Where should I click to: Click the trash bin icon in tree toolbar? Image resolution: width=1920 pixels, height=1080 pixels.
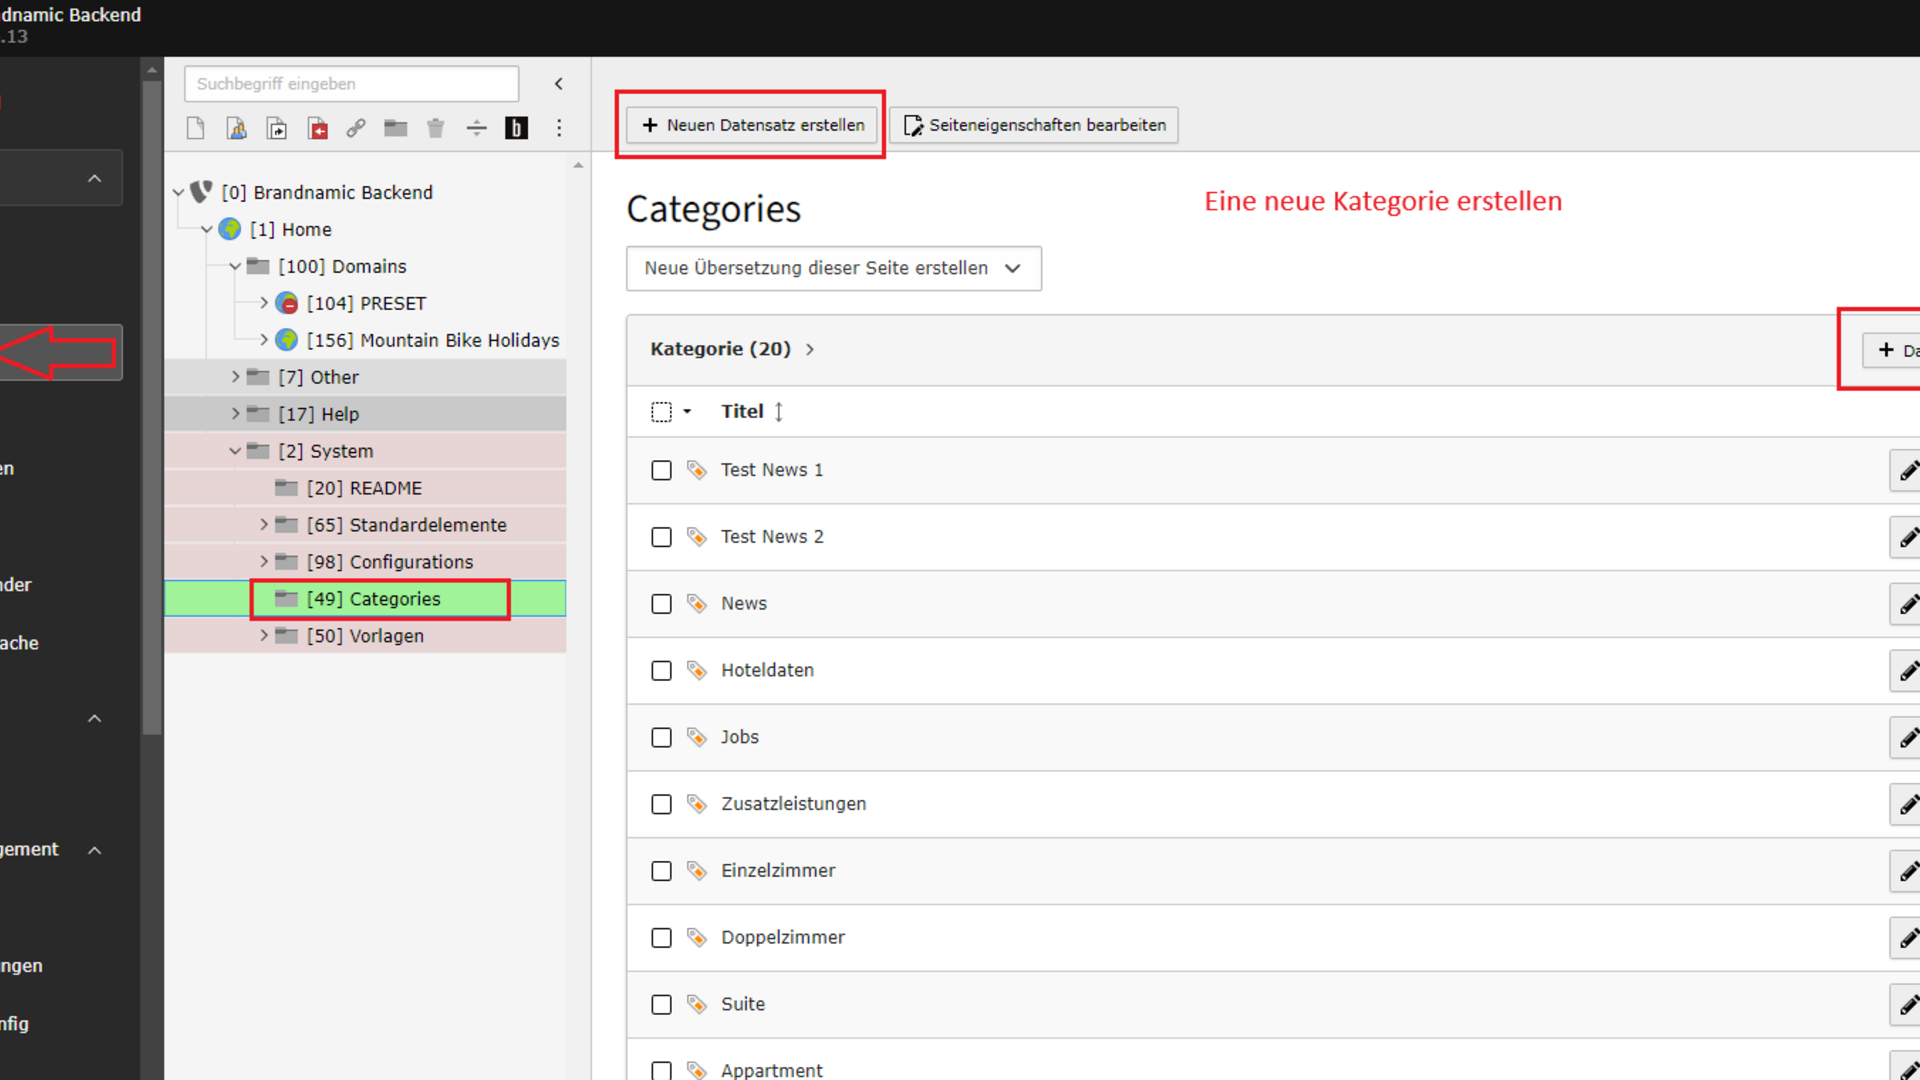435,128
